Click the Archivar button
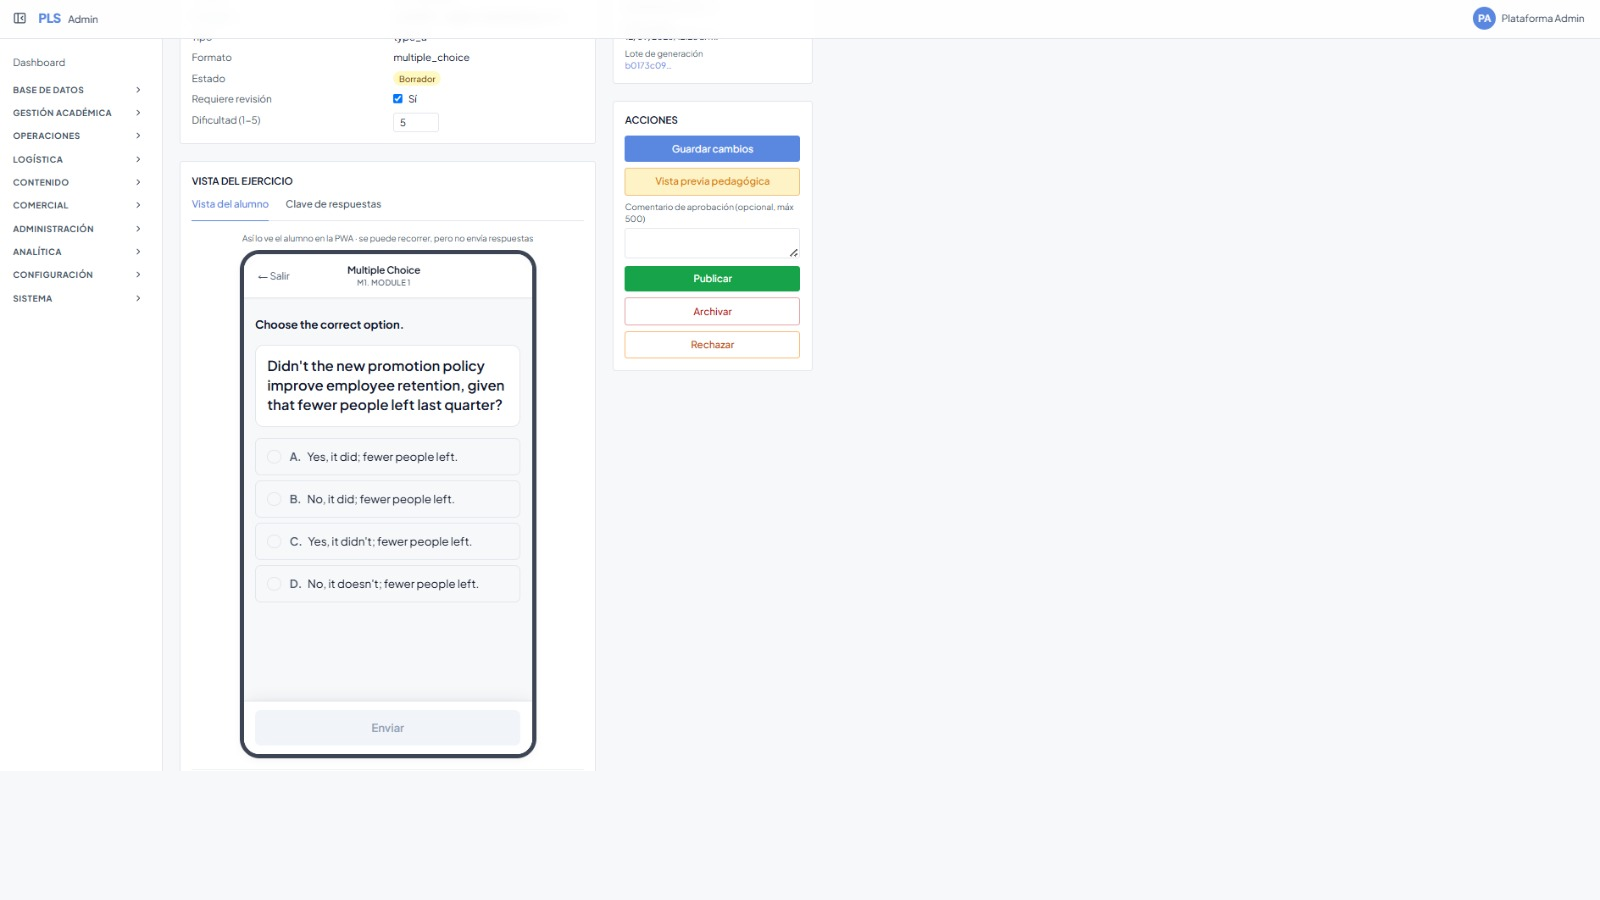1600x900 pixels. pos(712,312)
